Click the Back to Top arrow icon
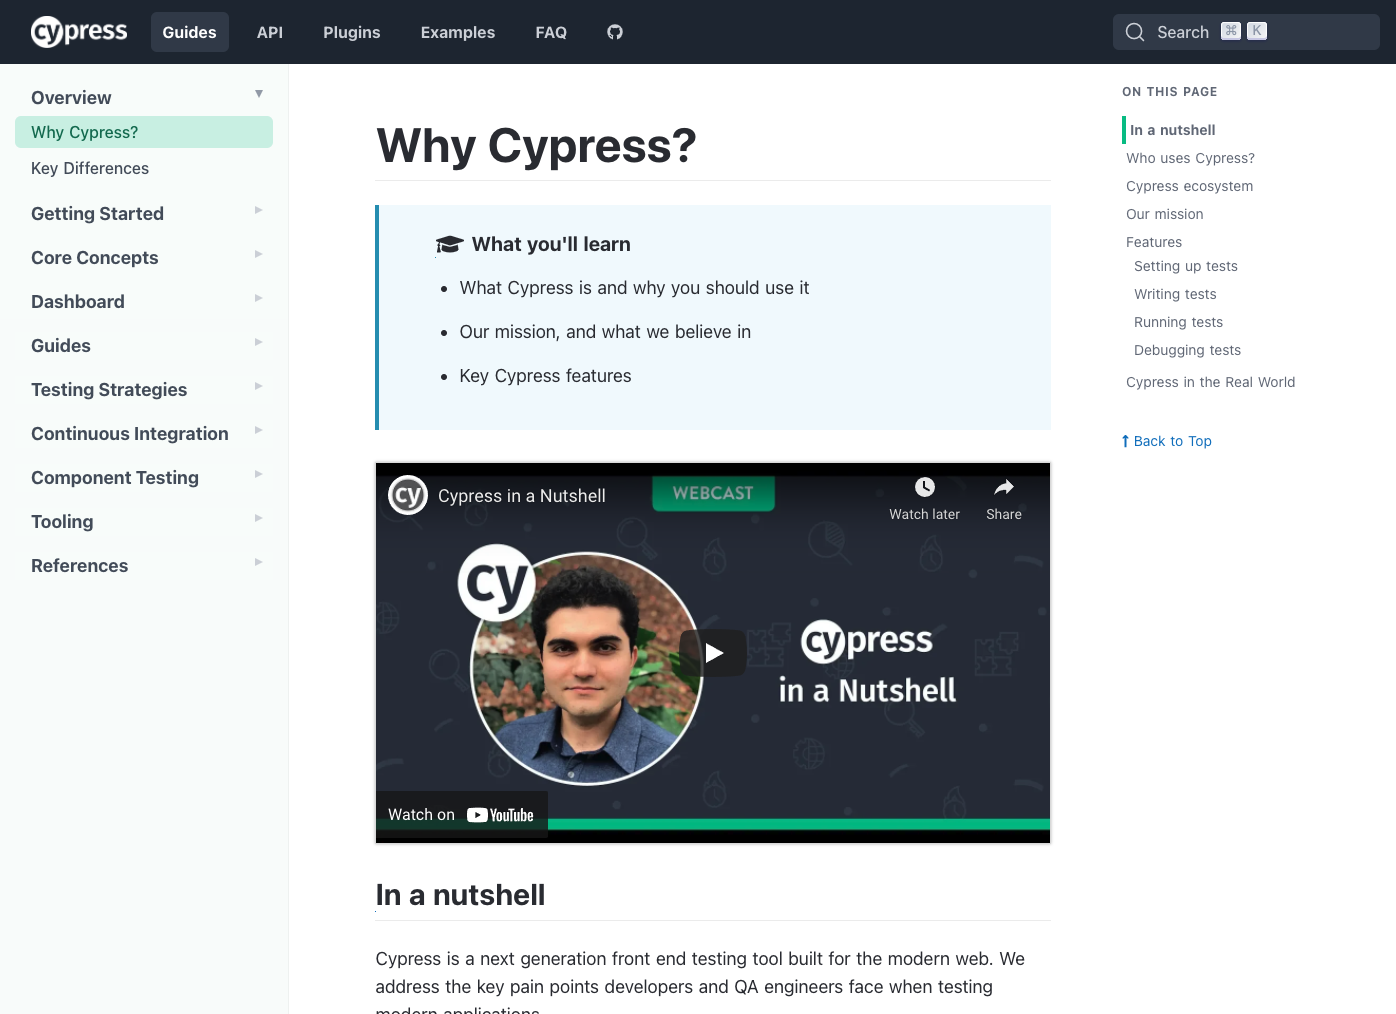 (x=1124, y=440)
